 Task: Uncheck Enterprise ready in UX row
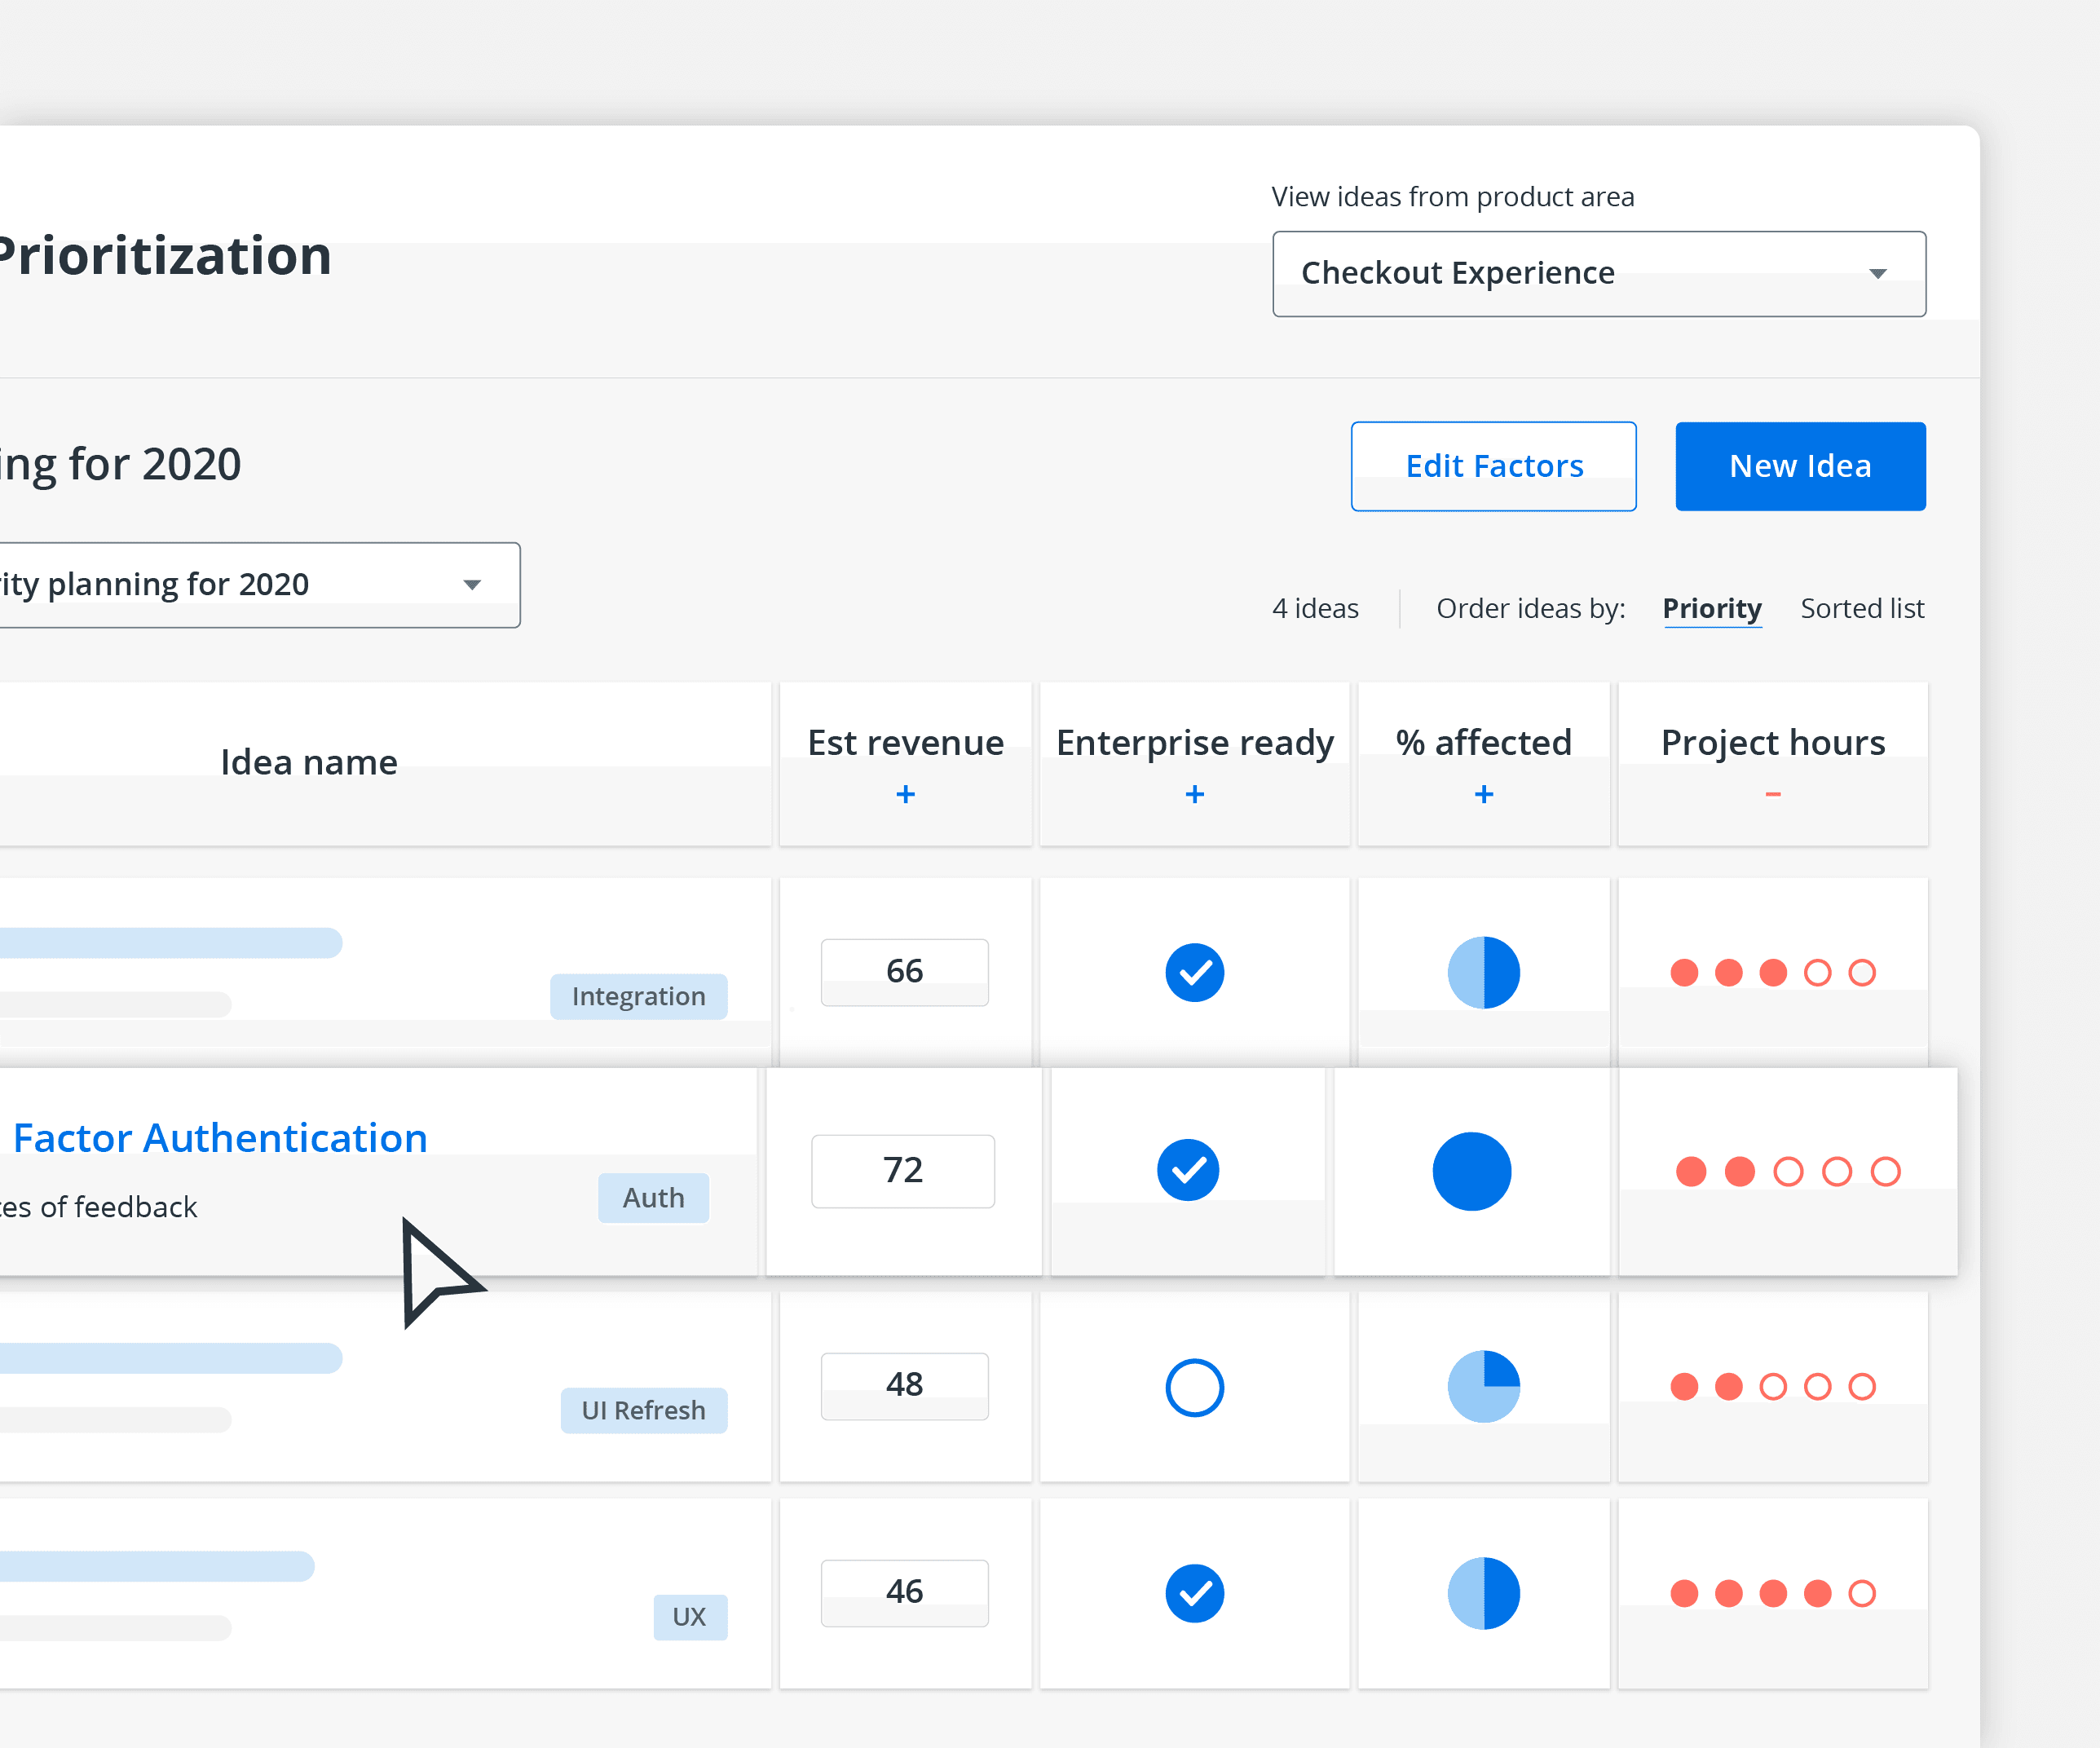click(1194, 1592)
